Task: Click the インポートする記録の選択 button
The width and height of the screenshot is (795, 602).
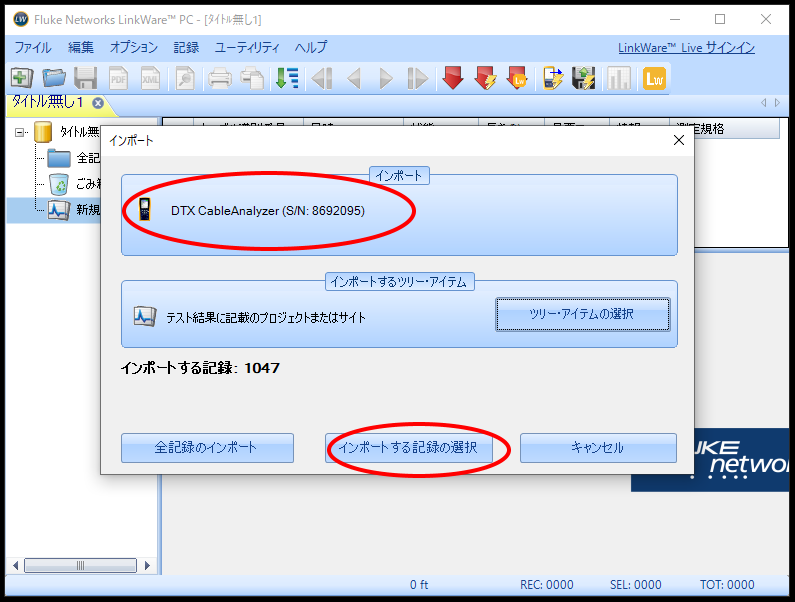Action: (x=408, y=447)
